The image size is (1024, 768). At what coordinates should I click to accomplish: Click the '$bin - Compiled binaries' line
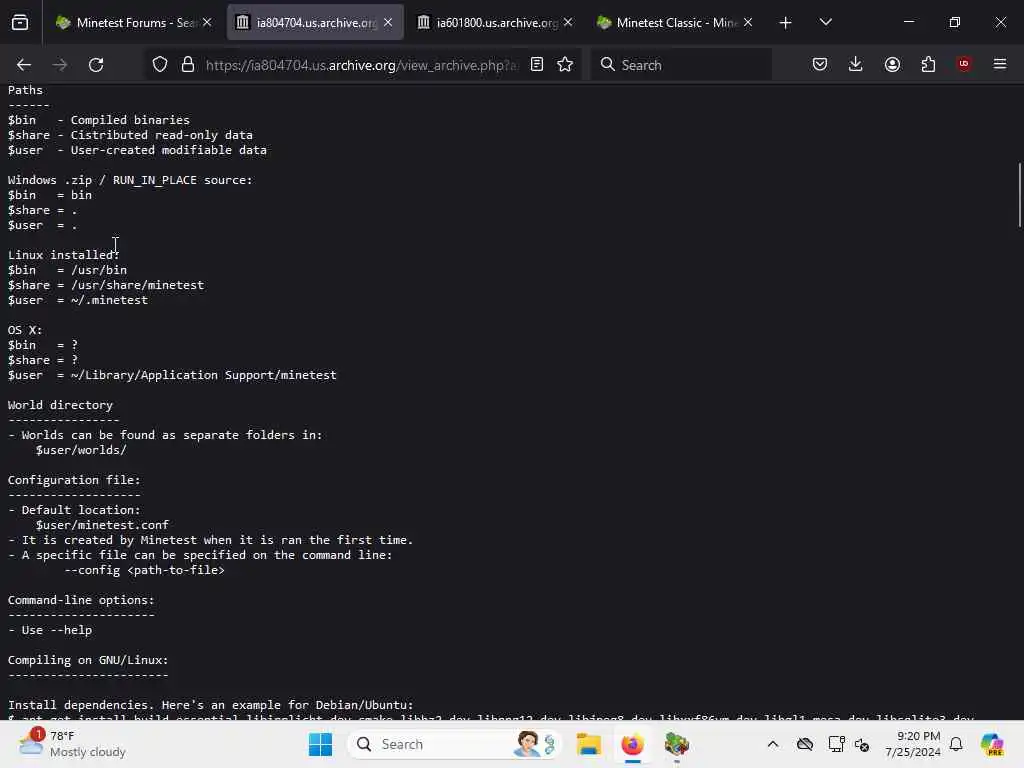(99, 120)
